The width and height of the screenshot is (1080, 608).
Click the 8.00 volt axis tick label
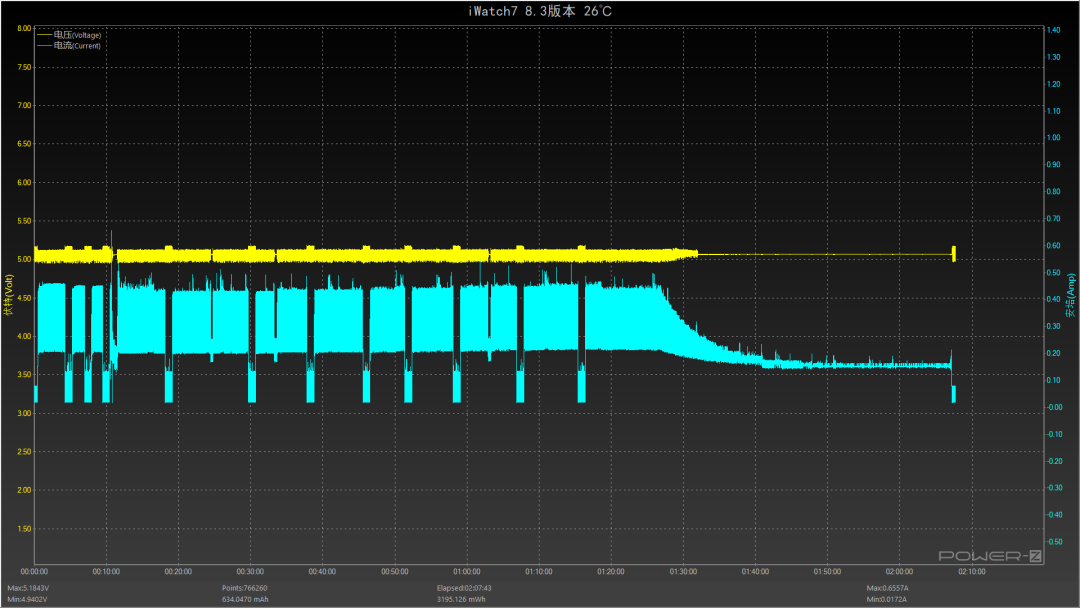click(24, 29)
